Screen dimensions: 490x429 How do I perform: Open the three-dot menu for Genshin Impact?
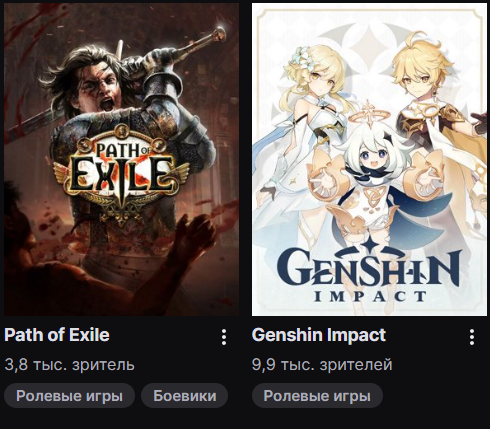coord(472,337)
